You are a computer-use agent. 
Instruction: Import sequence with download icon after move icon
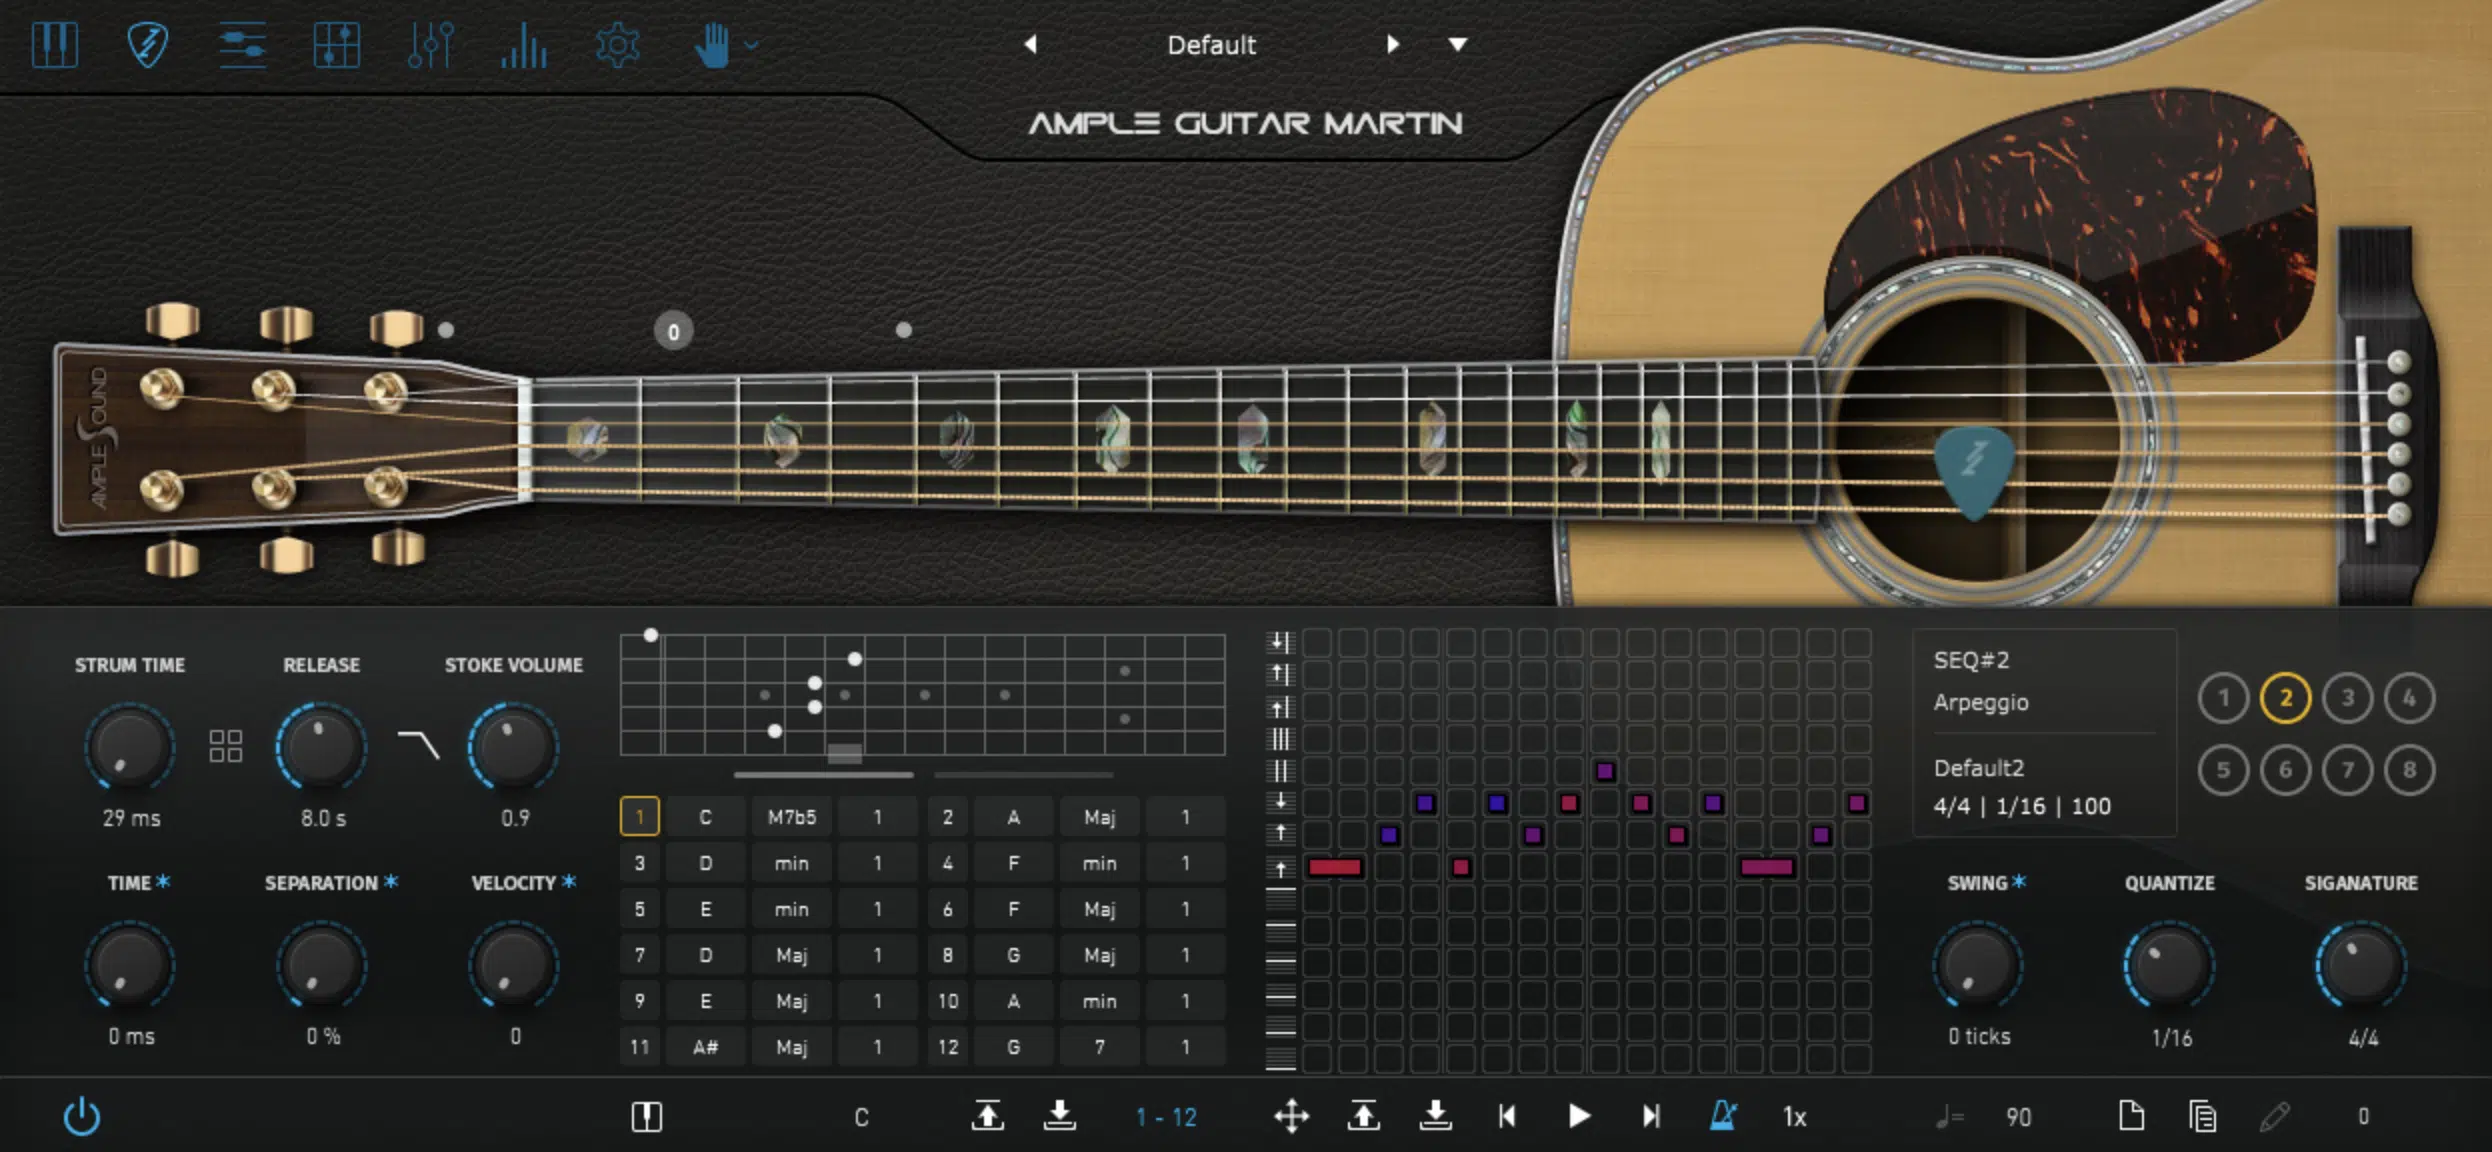pyautogui.click(x=1436, y=1115)
